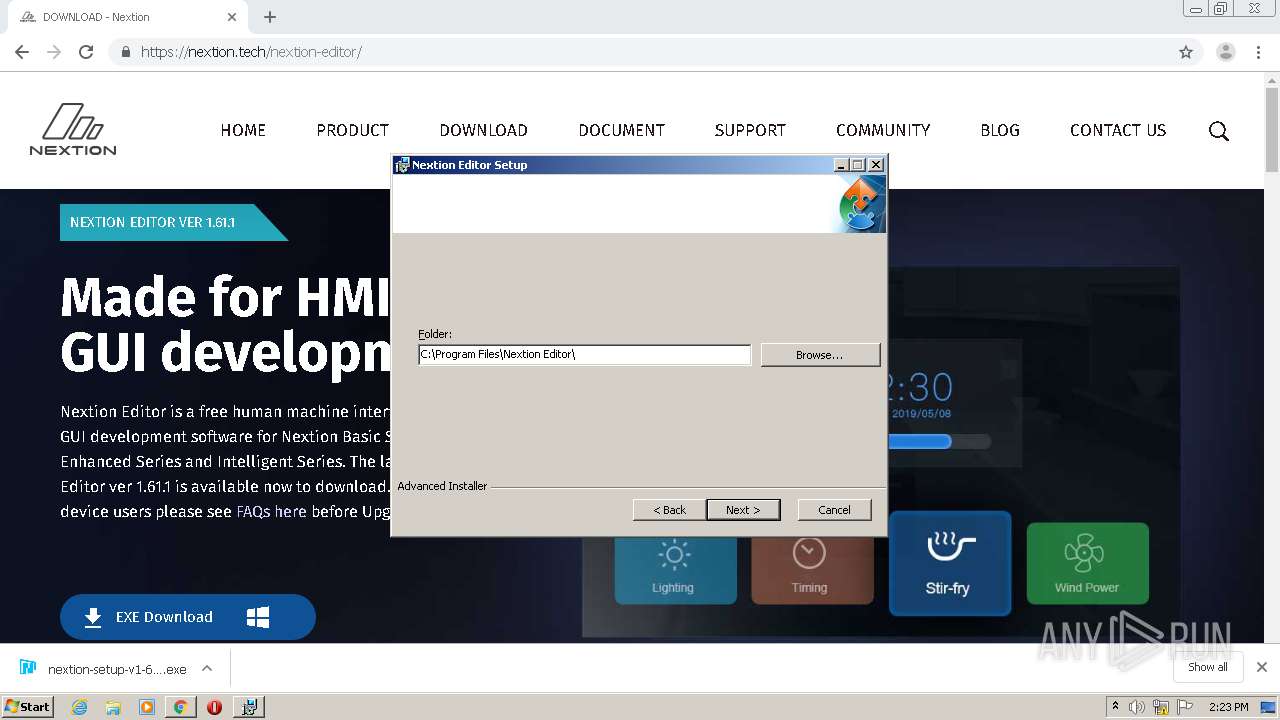Click the Chrome forward arrow
This screenshot has width=1280, height=720.
coord(54,52)
